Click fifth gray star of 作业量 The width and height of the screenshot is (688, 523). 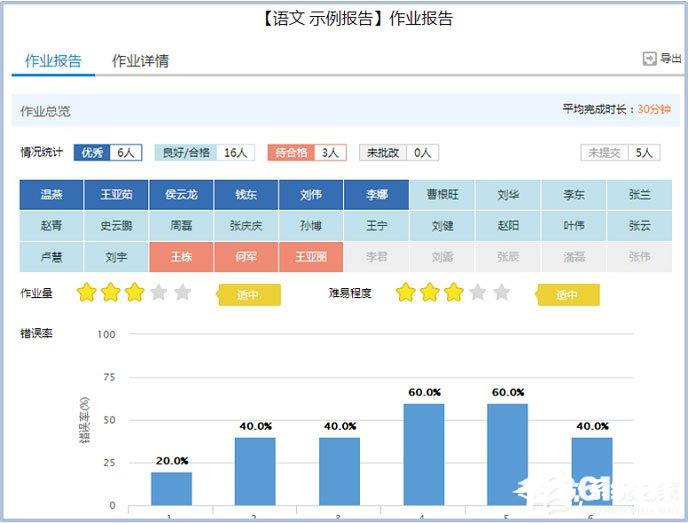183,292
